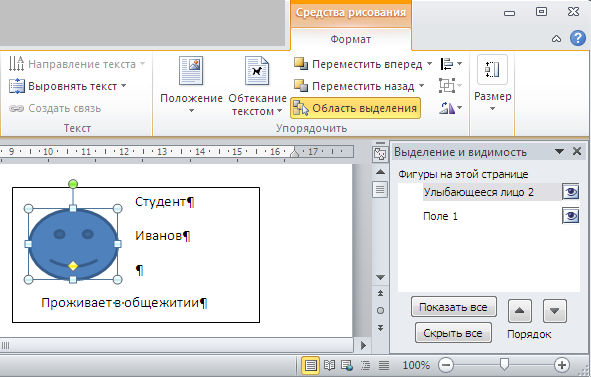Expand the Bring Forward dropdown arrow
This screenshot has height=377, width=591.
[429, 64]
